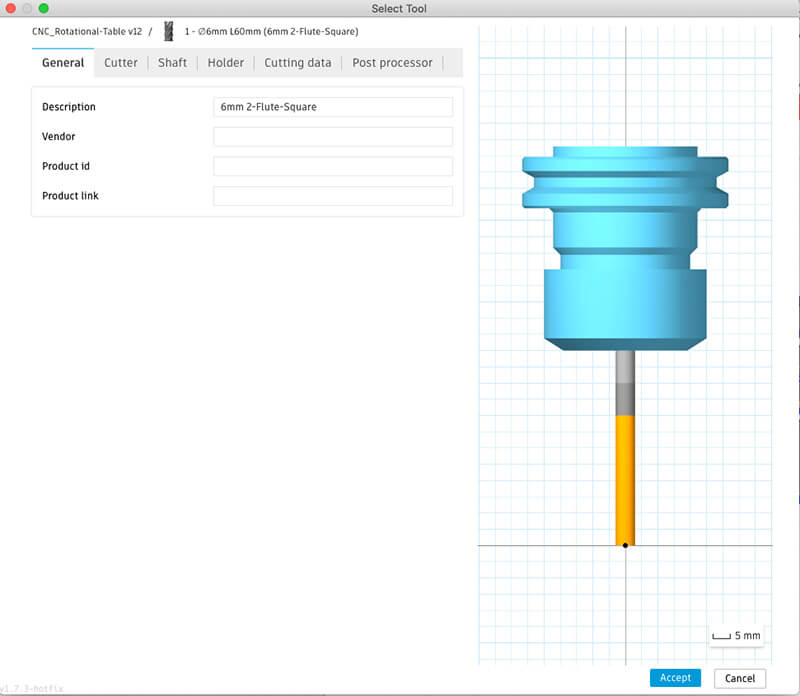Click CNC_Rotational-Table v12 breadcrumb
The height and width of the screenshot is (696, 800).
coord(87,32)
